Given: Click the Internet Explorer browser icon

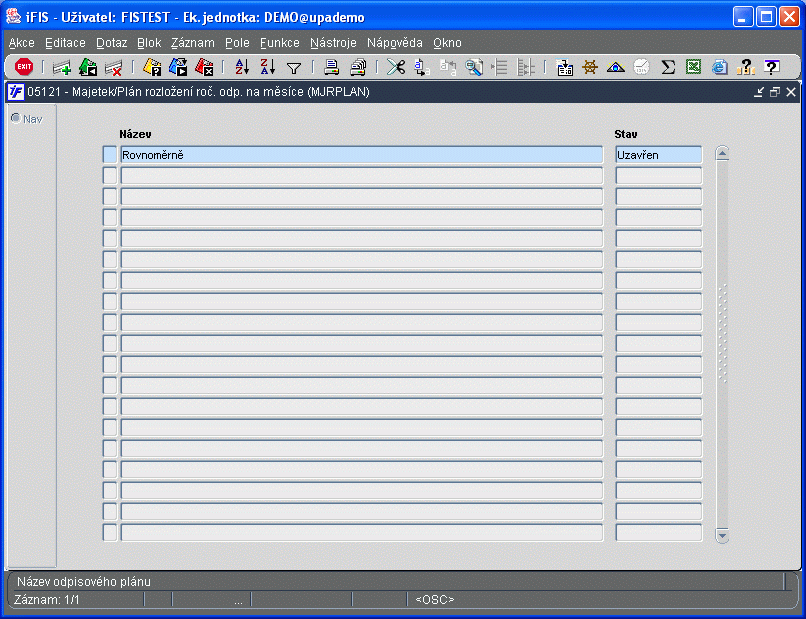Looking at the screenshot, I should pos(720,67).
